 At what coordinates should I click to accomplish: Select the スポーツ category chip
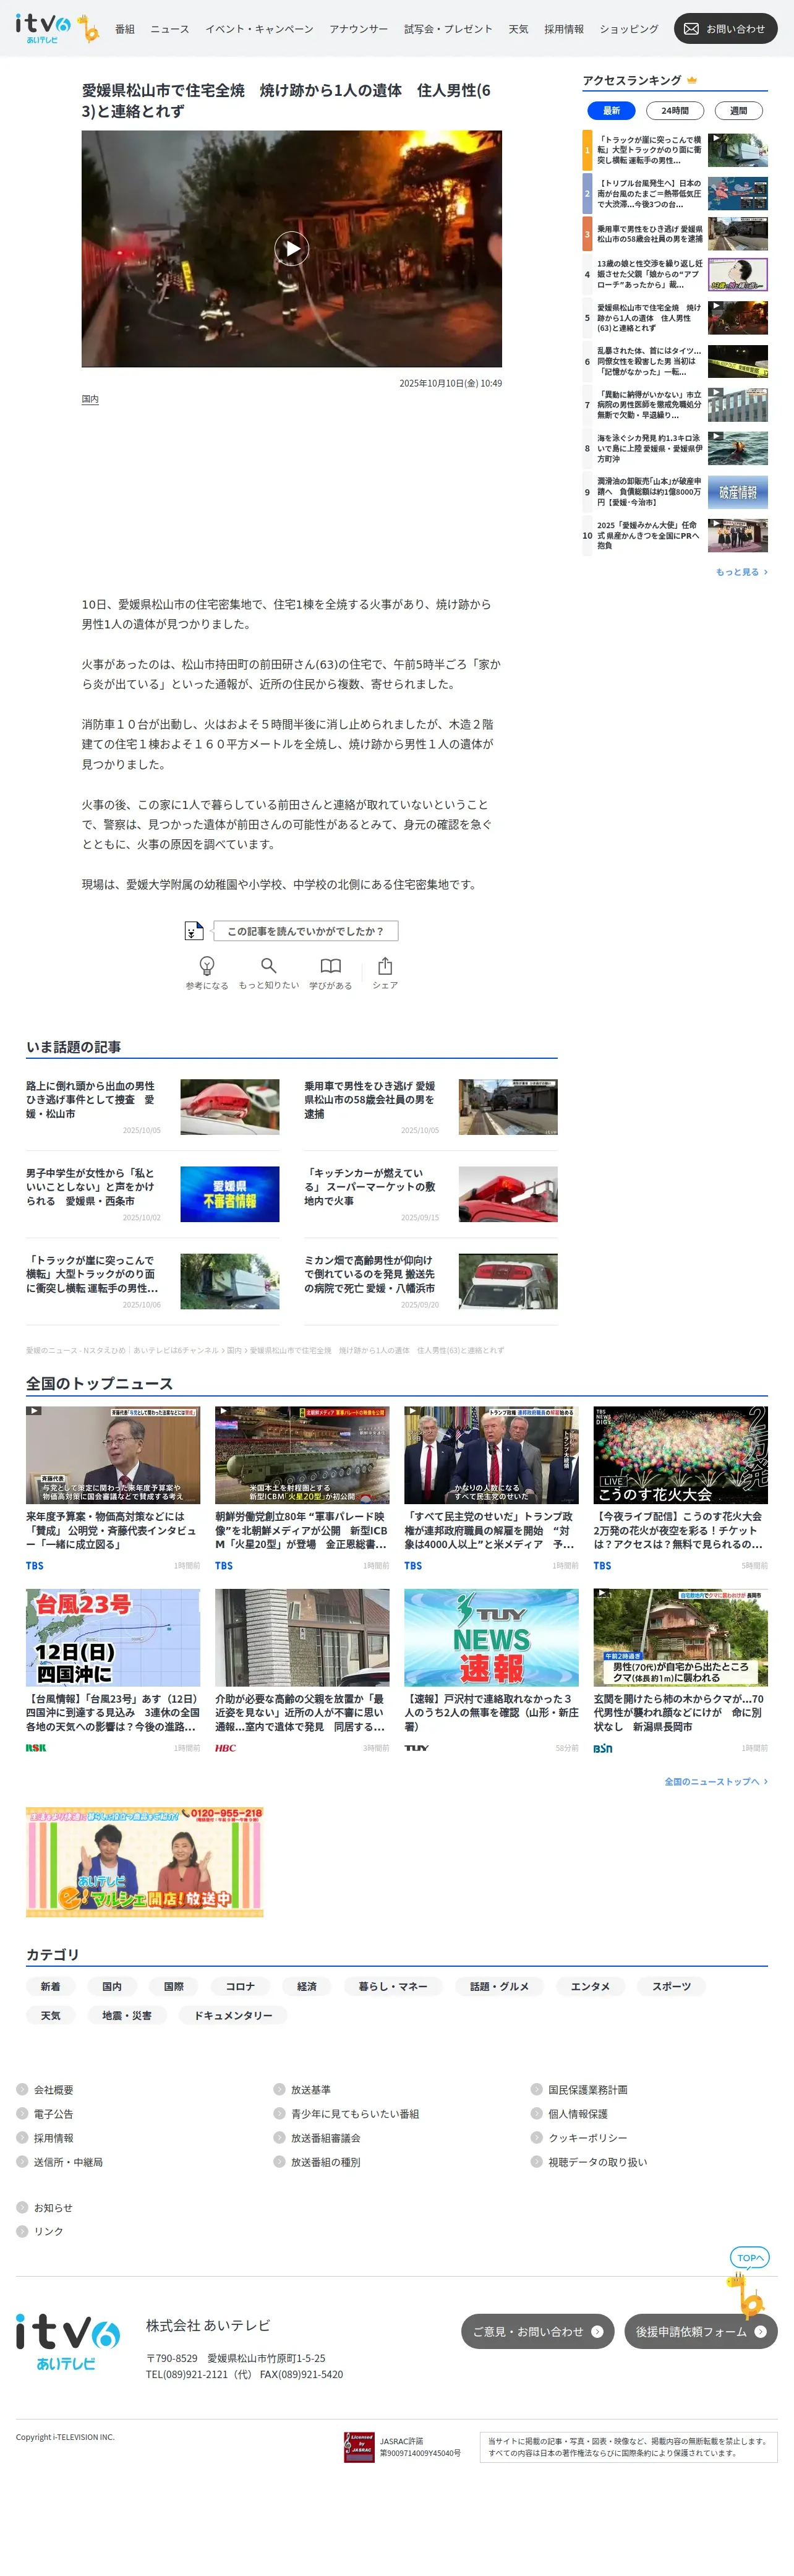click(x=671, y=1986)
